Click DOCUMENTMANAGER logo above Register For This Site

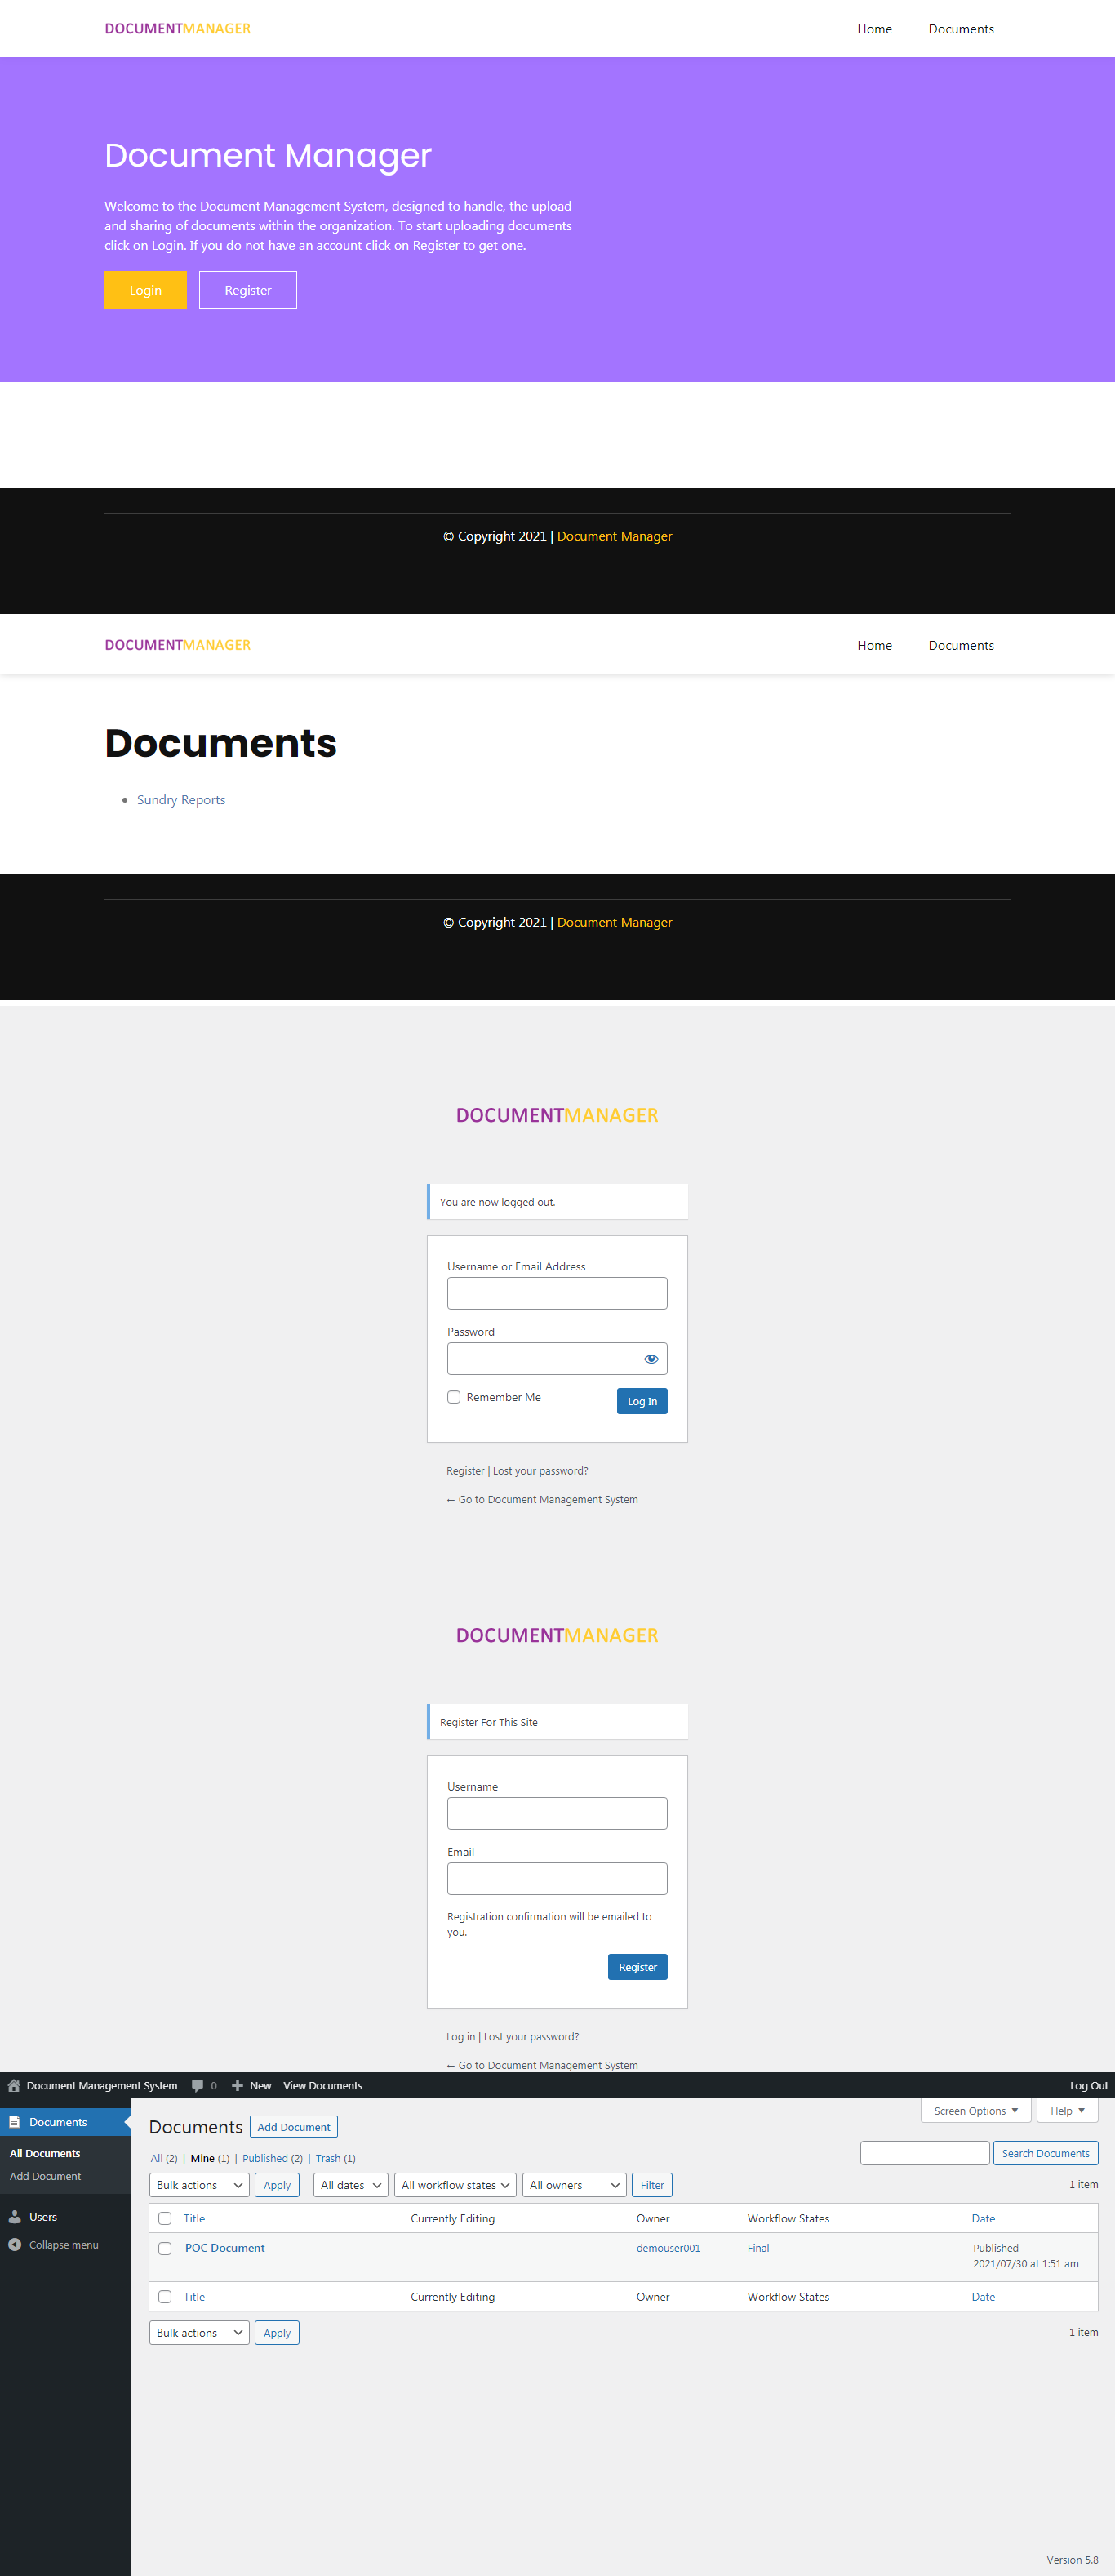(x=557, y=1635)
